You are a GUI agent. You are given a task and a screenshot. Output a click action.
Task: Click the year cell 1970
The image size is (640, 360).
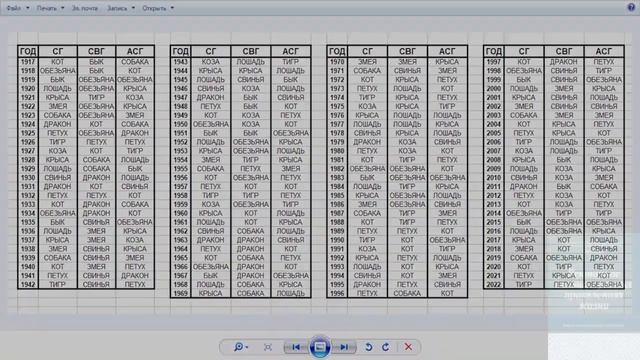(x=337, y=62)
